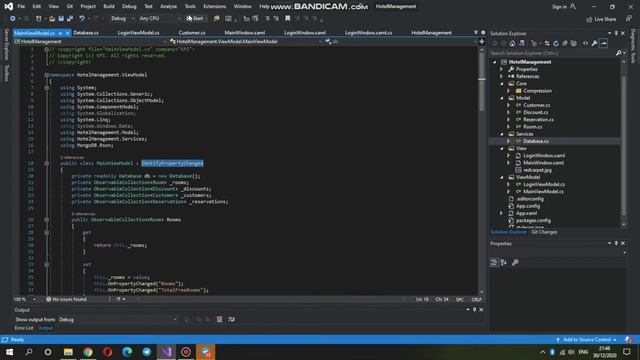The image size is (640, 360).
Task: Toggle Word Wrap icon in Output toolbar
Action: pyautogui.click(x=231, y=319)
